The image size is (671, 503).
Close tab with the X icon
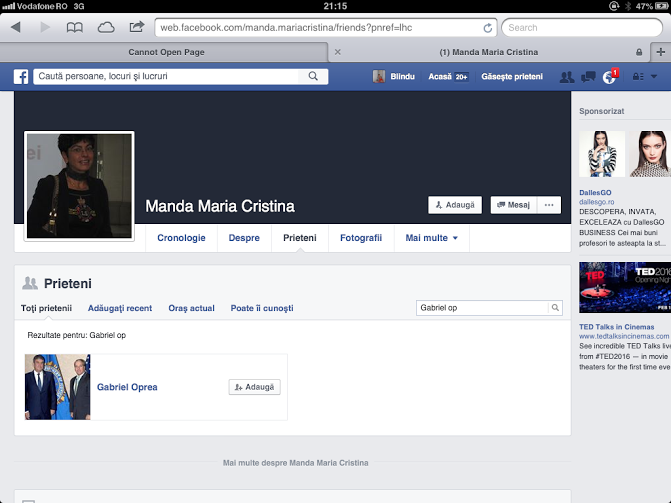coord(338,52)
